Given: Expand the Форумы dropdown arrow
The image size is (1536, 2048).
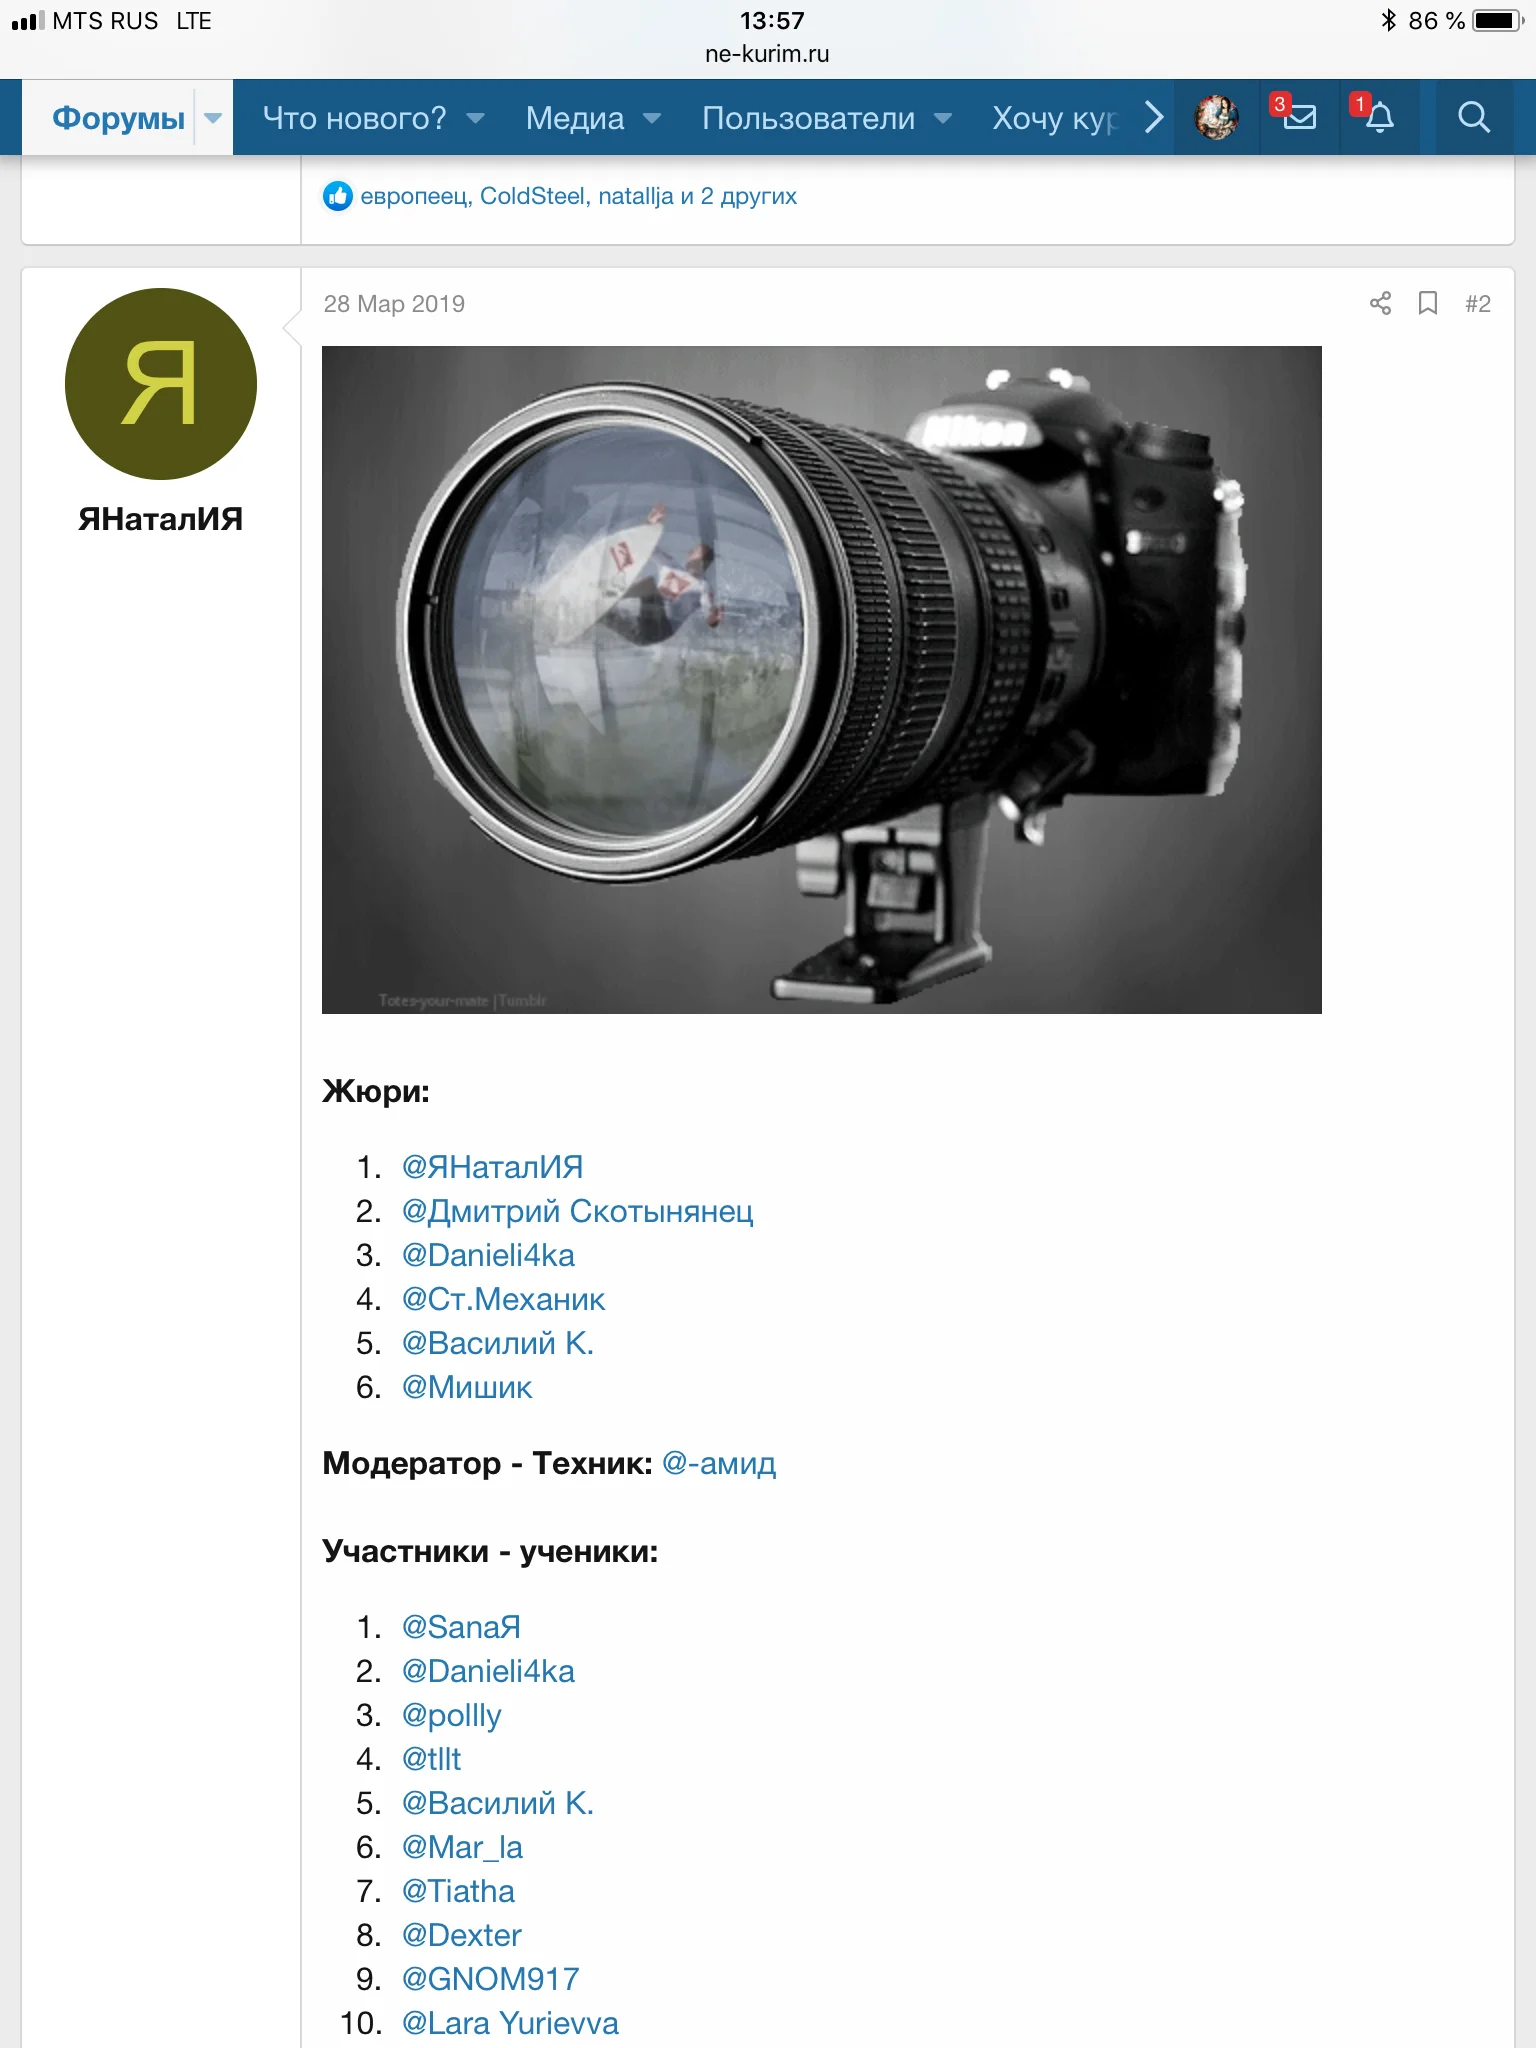Looking at the screenshot, I should coord(213,118).
